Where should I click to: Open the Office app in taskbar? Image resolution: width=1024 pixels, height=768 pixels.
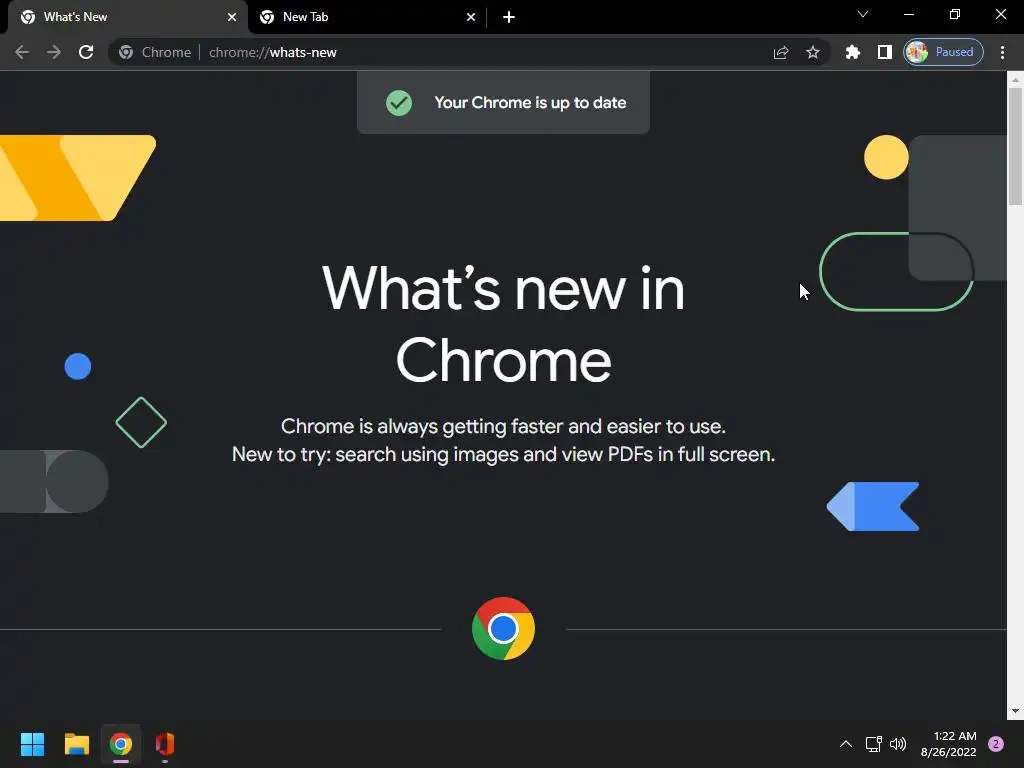pyautogui.click(x=165, y=744)
